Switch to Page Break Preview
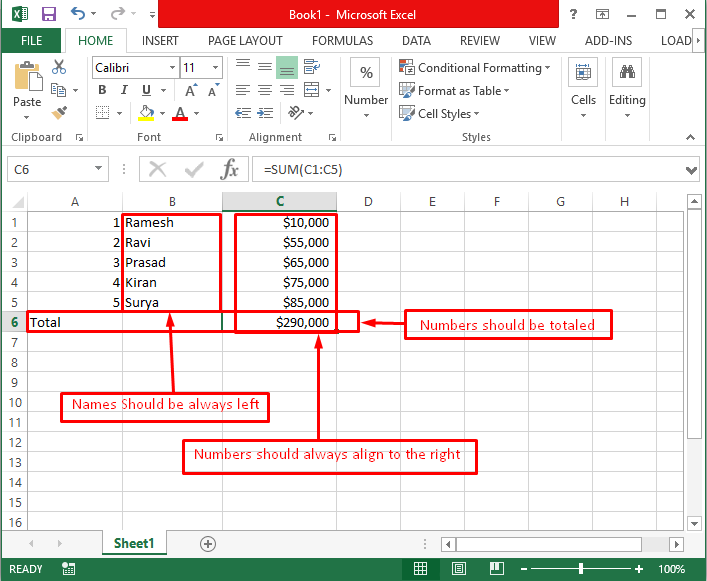Image resolution: width=707 pixels, height=581 pixels. click(x=496, y=569)
